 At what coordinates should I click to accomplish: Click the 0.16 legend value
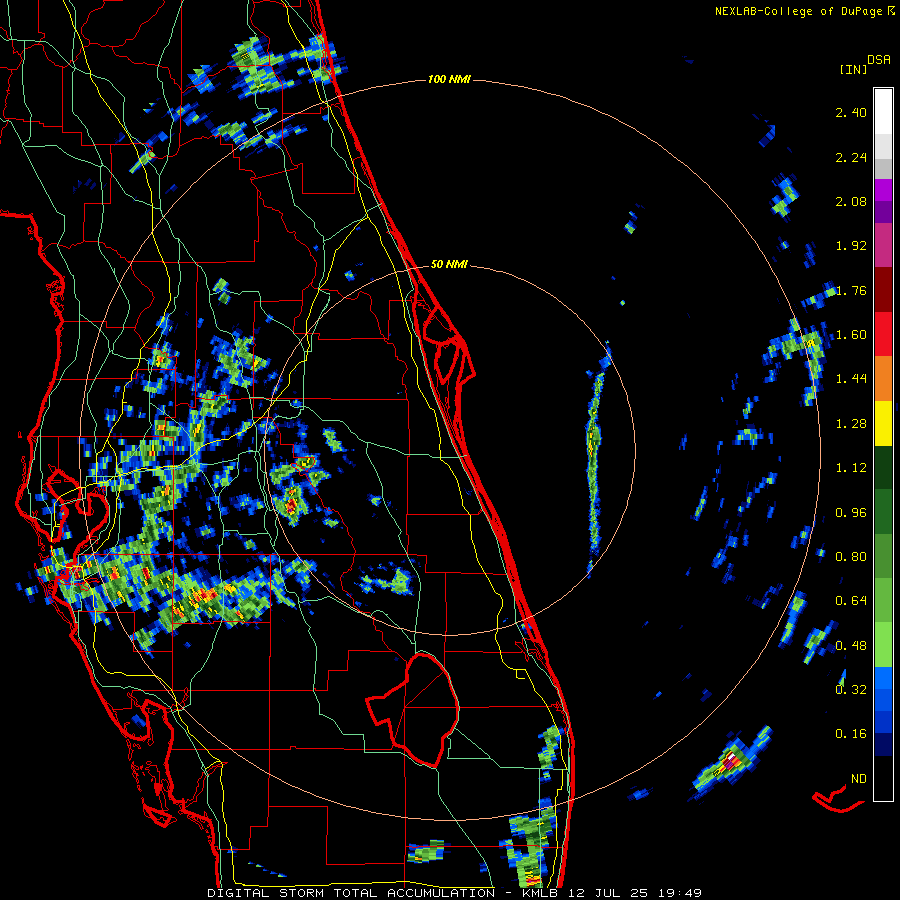click(x=851, y=734)
